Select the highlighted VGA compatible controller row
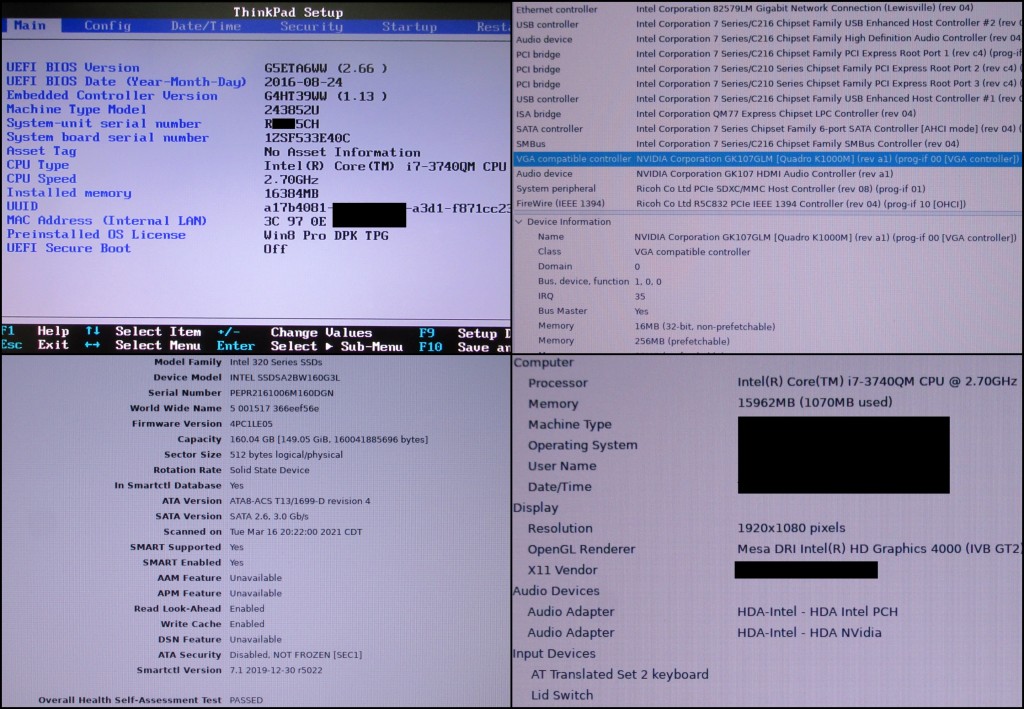 click(767, 159)
